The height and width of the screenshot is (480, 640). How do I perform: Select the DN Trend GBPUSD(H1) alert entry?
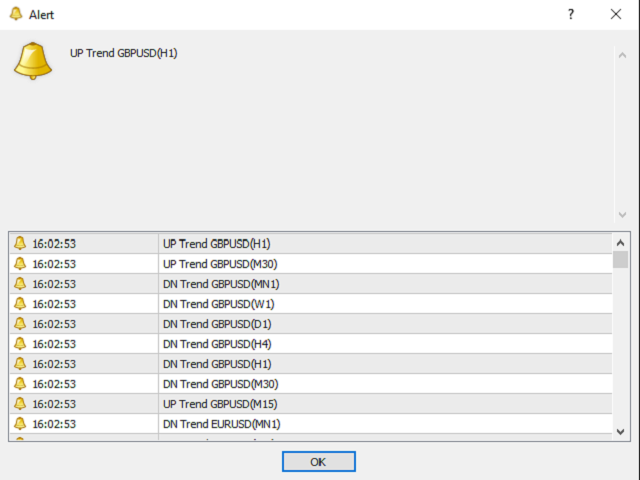click(x=217, y=364)
